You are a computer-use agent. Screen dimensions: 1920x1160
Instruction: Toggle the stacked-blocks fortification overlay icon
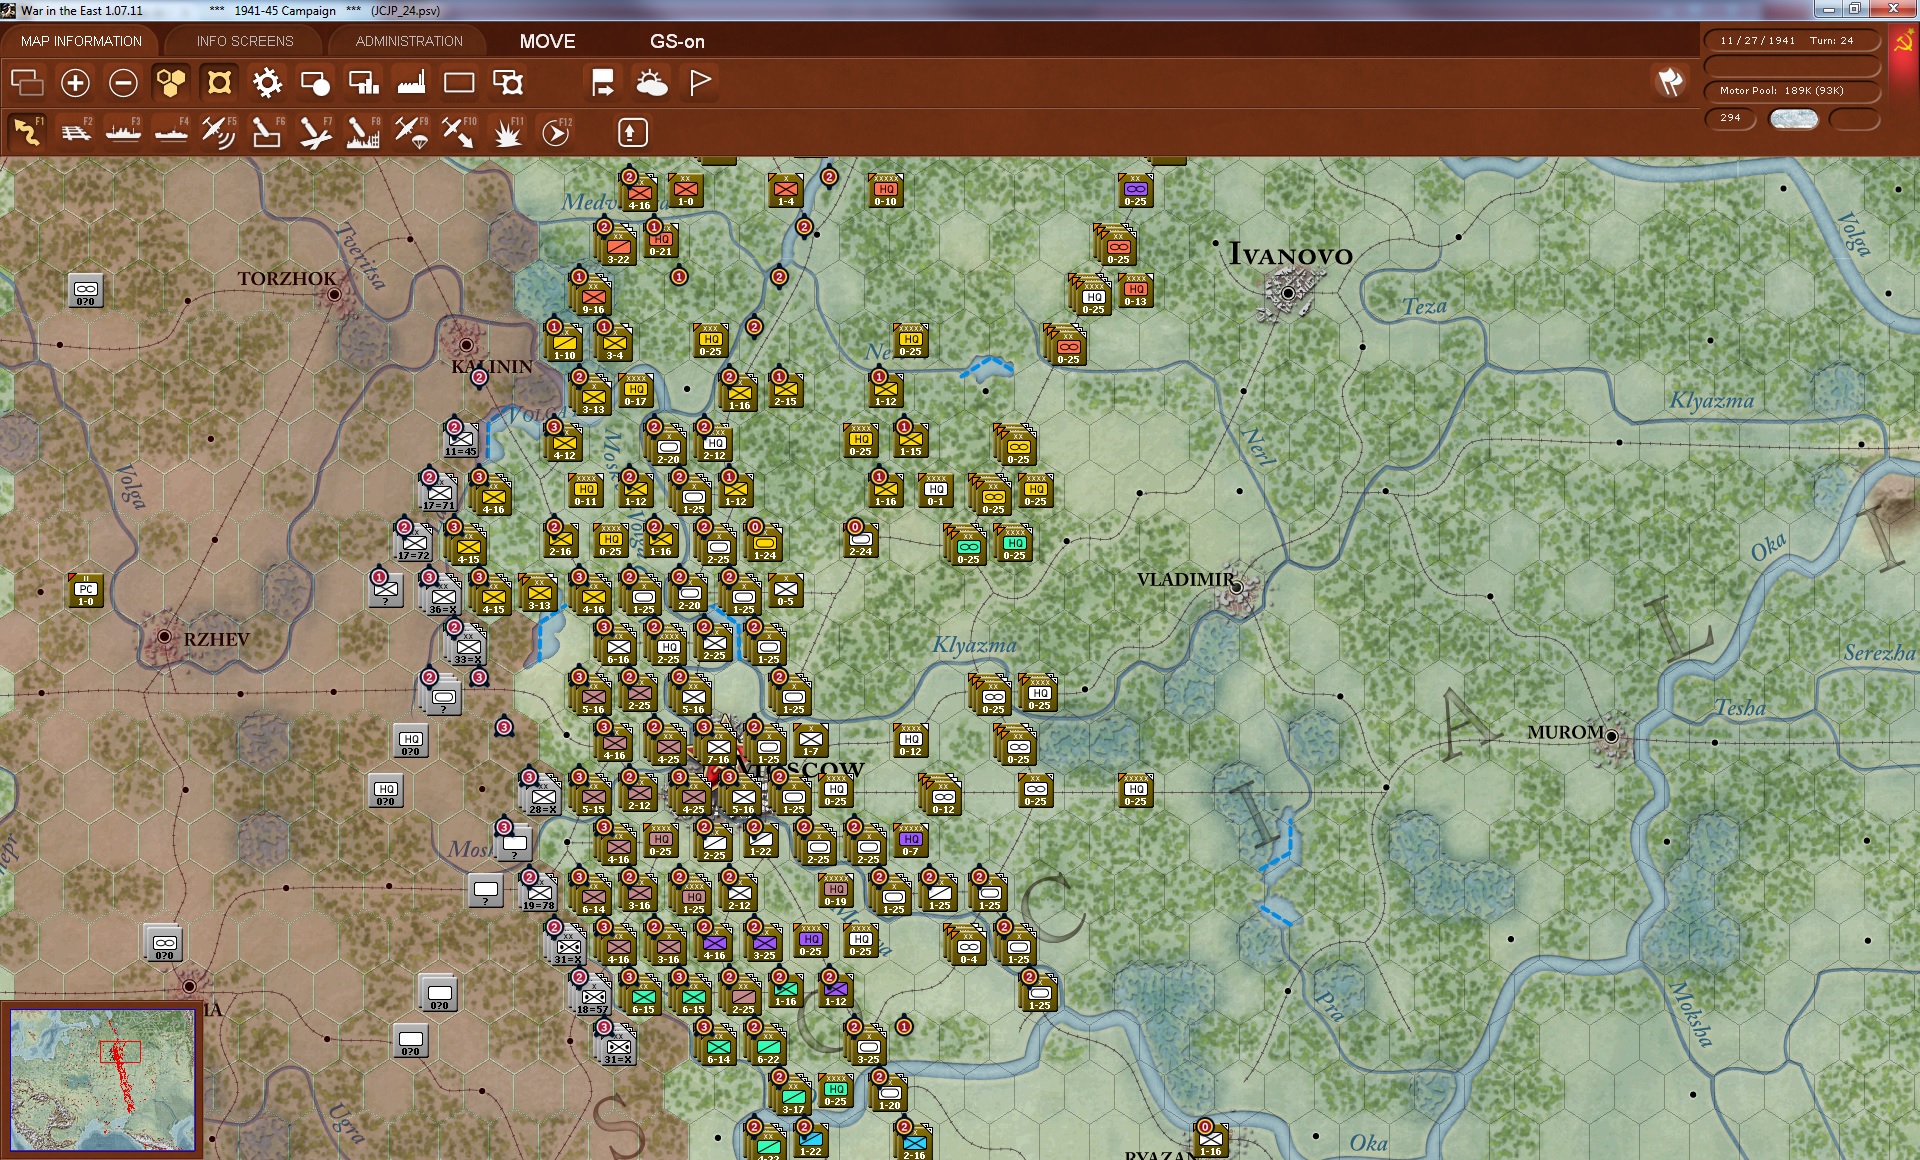coord(363,82)
